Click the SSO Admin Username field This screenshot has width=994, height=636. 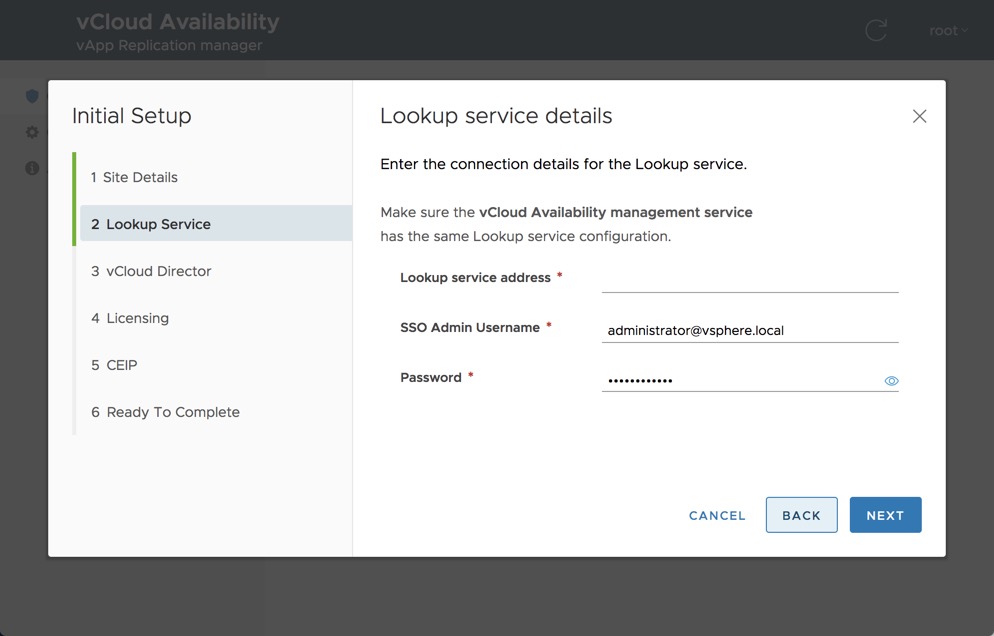pos(749,330)
